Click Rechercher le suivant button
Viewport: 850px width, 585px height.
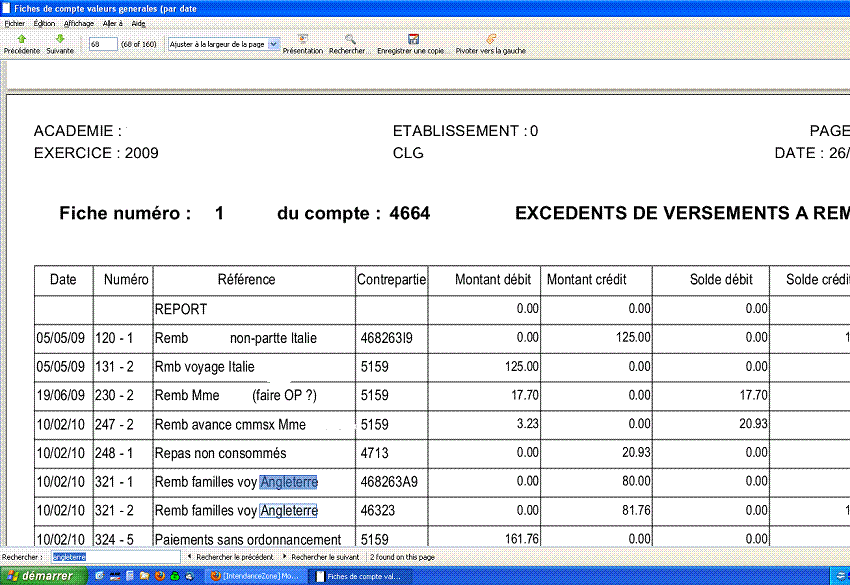point(324,556)
